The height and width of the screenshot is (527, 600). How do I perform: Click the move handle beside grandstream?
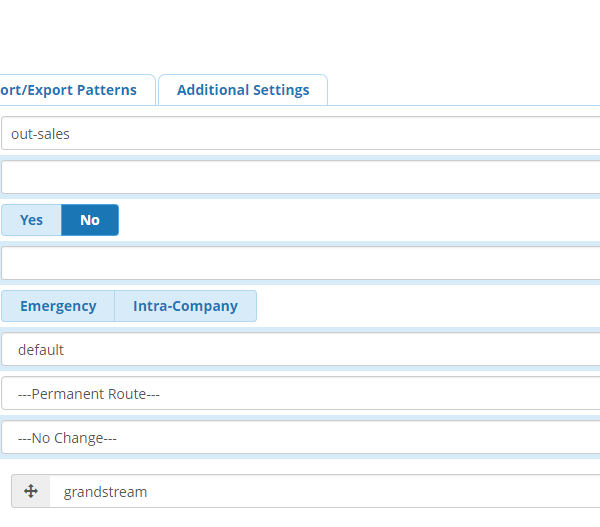tap(31, 491)
